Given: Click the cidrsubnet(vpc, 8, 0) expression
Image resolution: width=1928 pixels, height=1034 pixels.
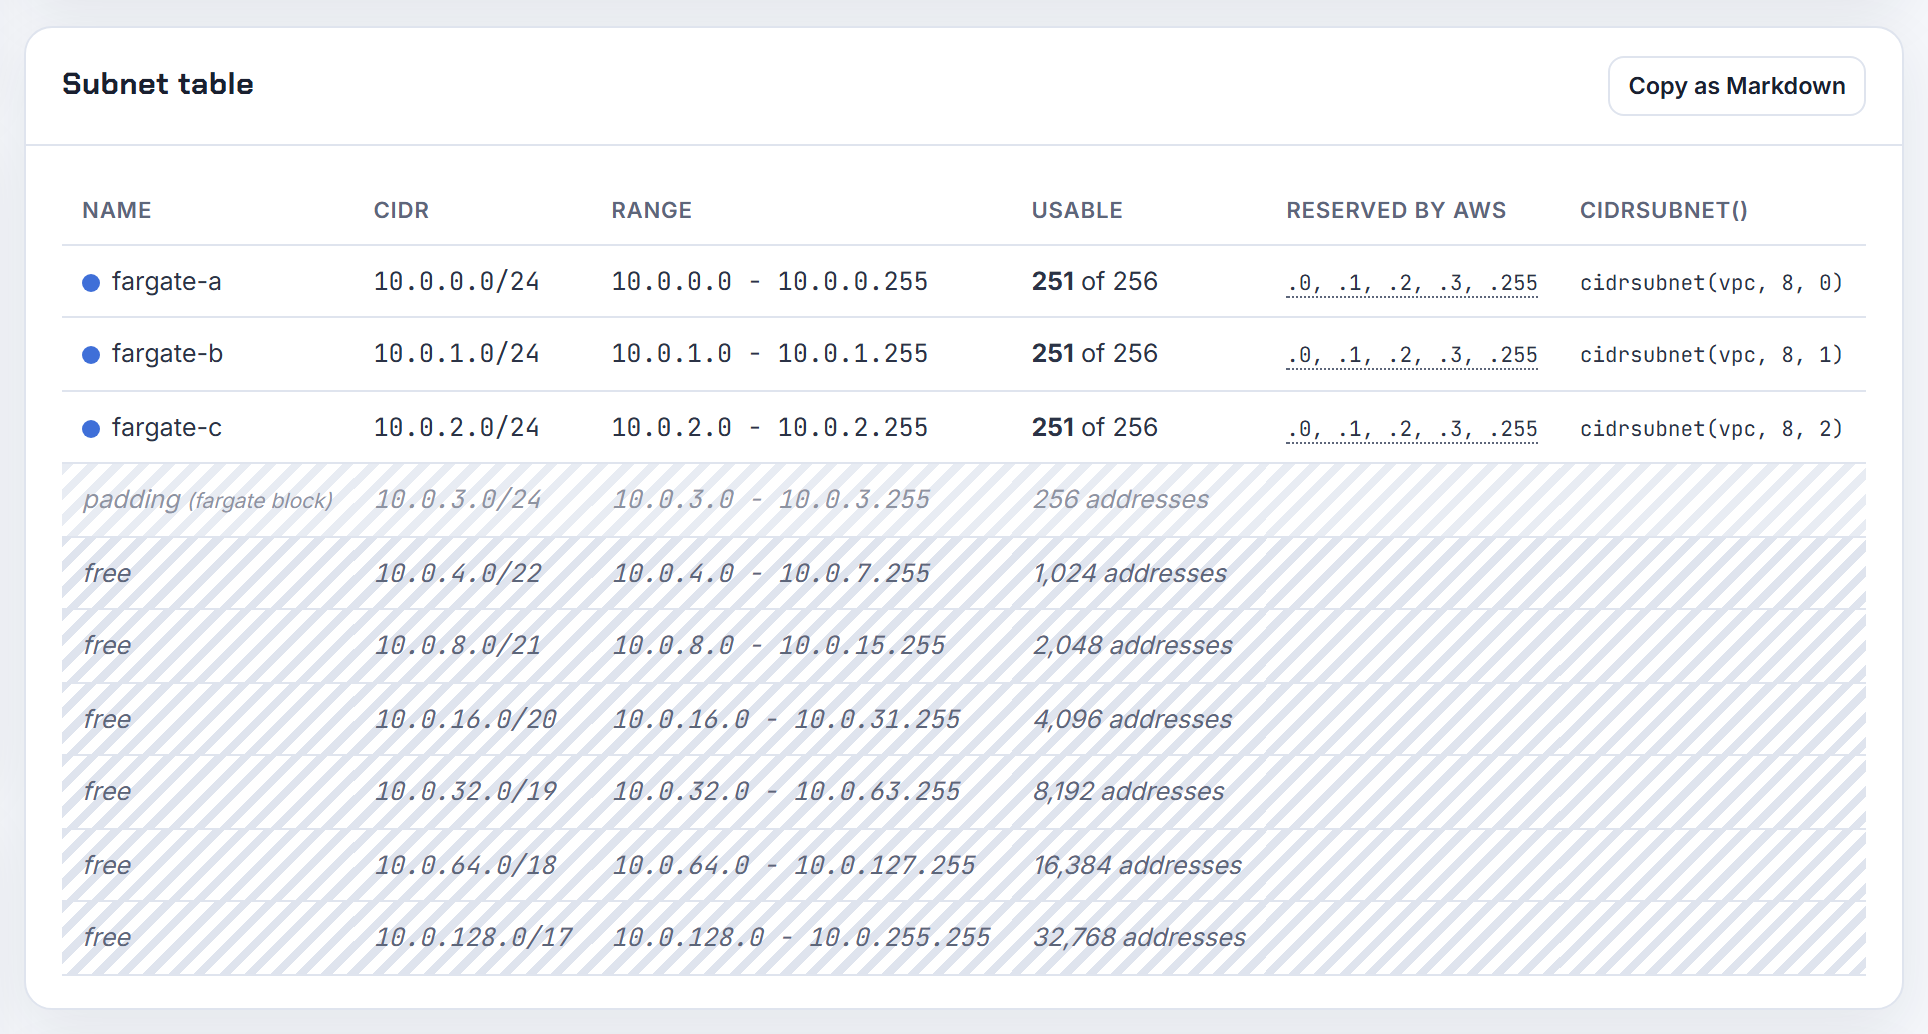Looking at the screenshot, I should click(x=1711, y=283).
